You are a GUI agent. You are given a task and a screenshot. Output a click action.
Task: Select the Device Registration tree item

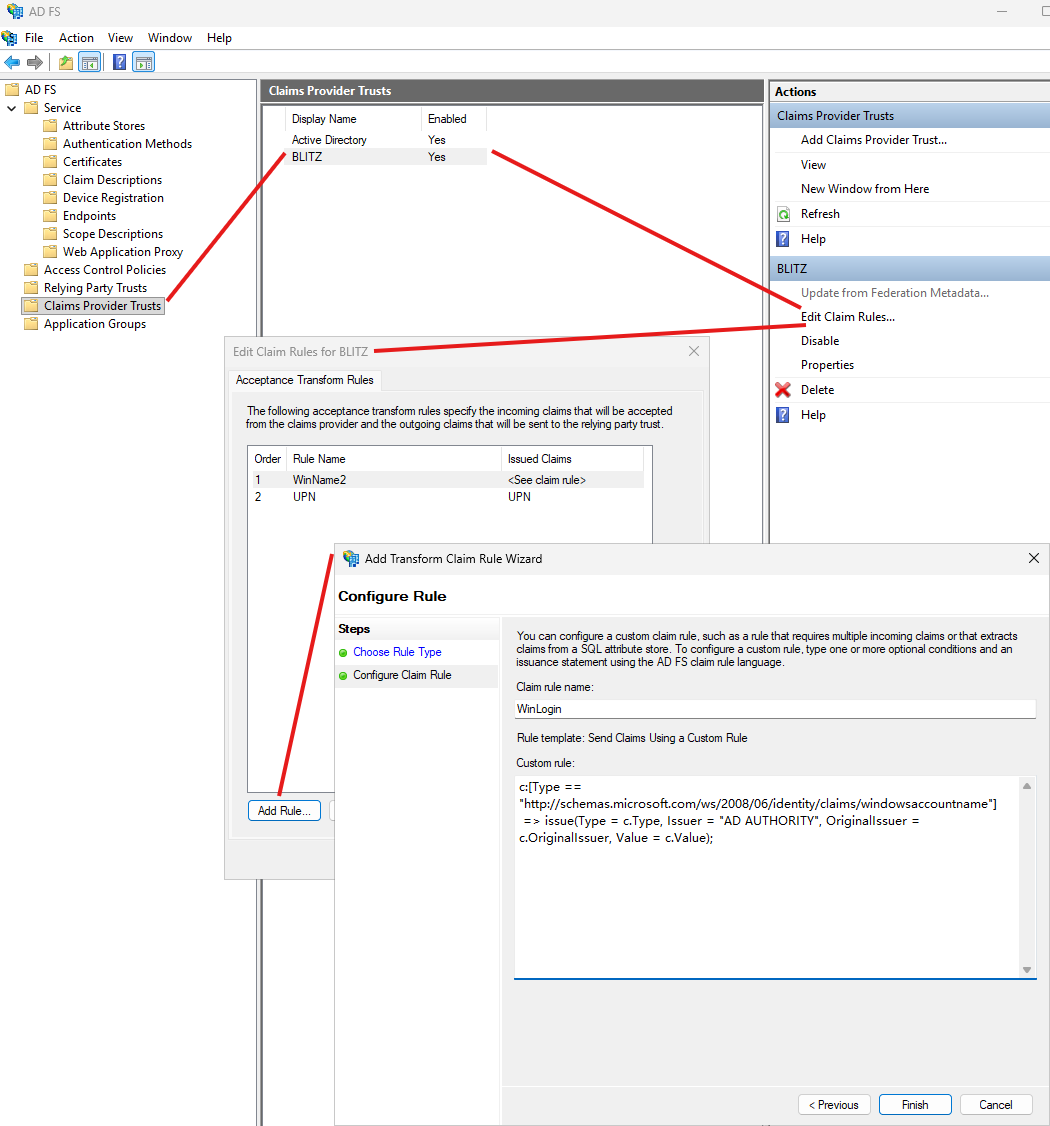click(x=113, y=197)
